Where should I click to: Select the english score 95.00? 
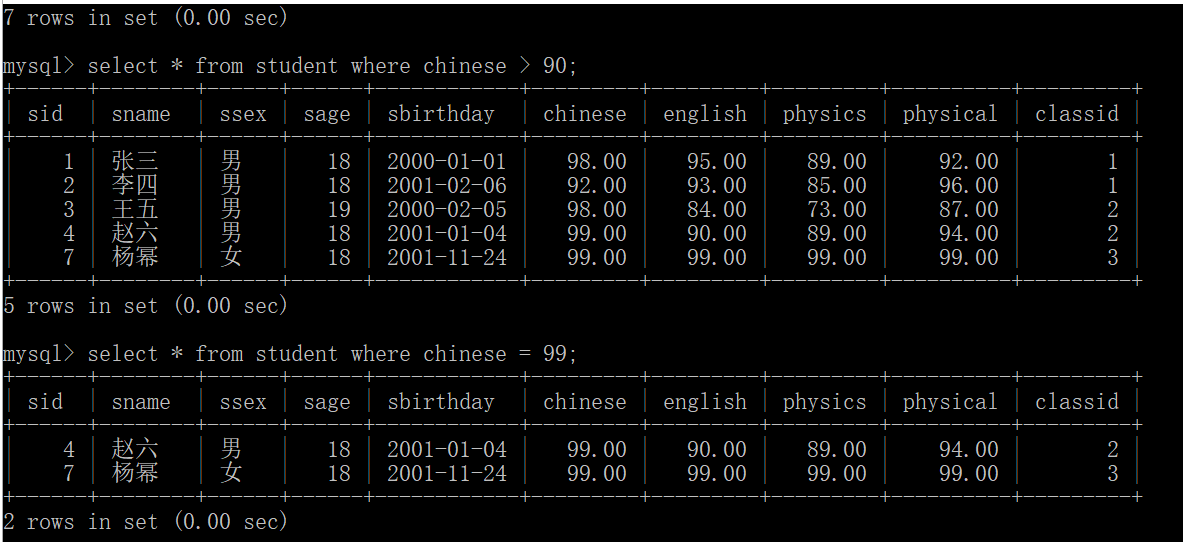pyautogui.click(x=716, y=162)
